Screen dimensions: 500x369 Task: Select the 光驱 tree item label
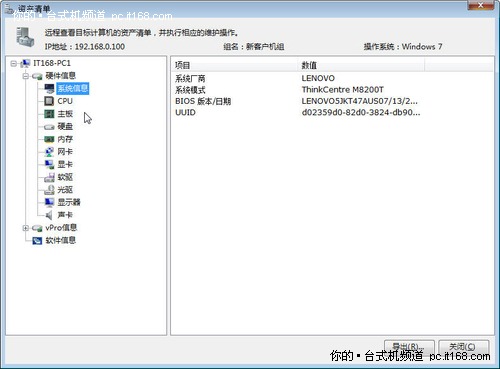pyautogui.click(x=65, y=190)
